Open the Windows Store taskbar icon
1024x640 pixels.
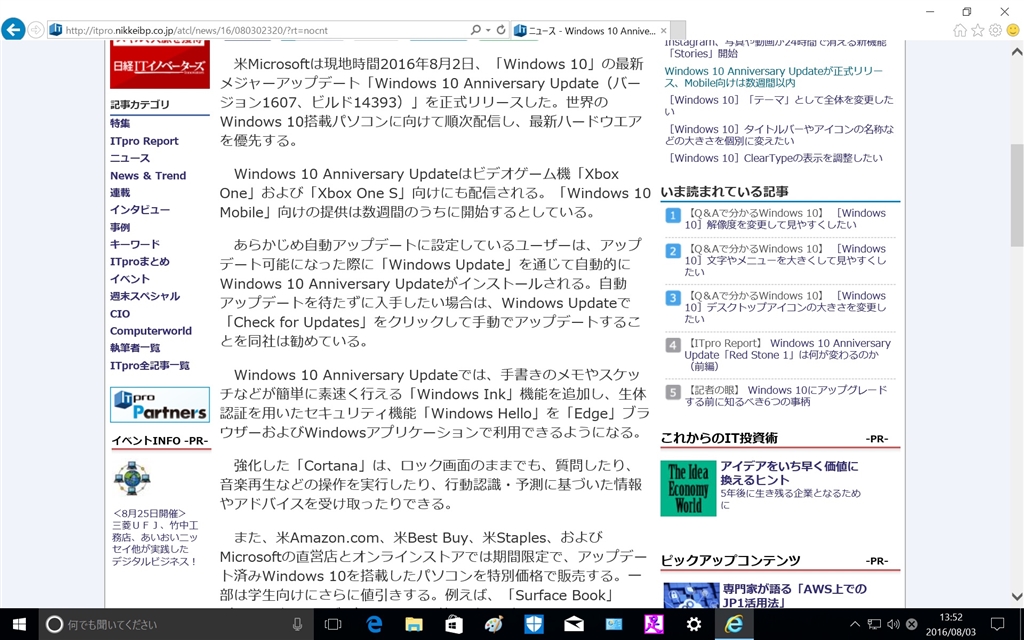coord(454,624)
